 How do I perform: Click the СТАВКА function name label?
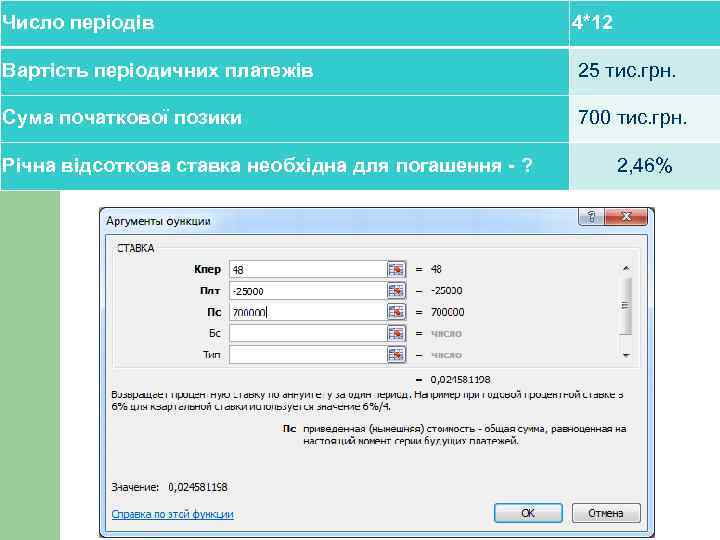pyautogui.click(x=136, y=248)
